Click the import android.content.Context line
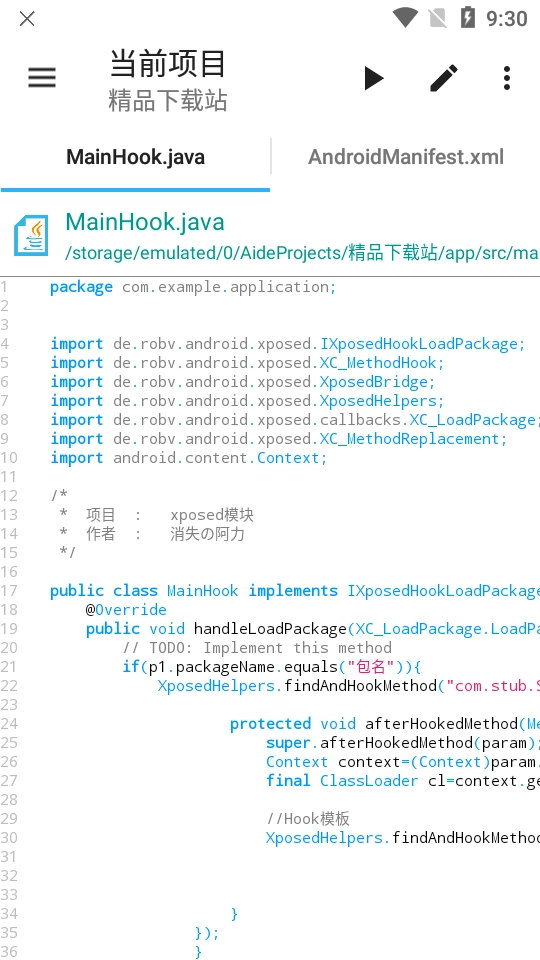Image resolution: width=540 pixels, height=960 pixels. pos(189,458)
